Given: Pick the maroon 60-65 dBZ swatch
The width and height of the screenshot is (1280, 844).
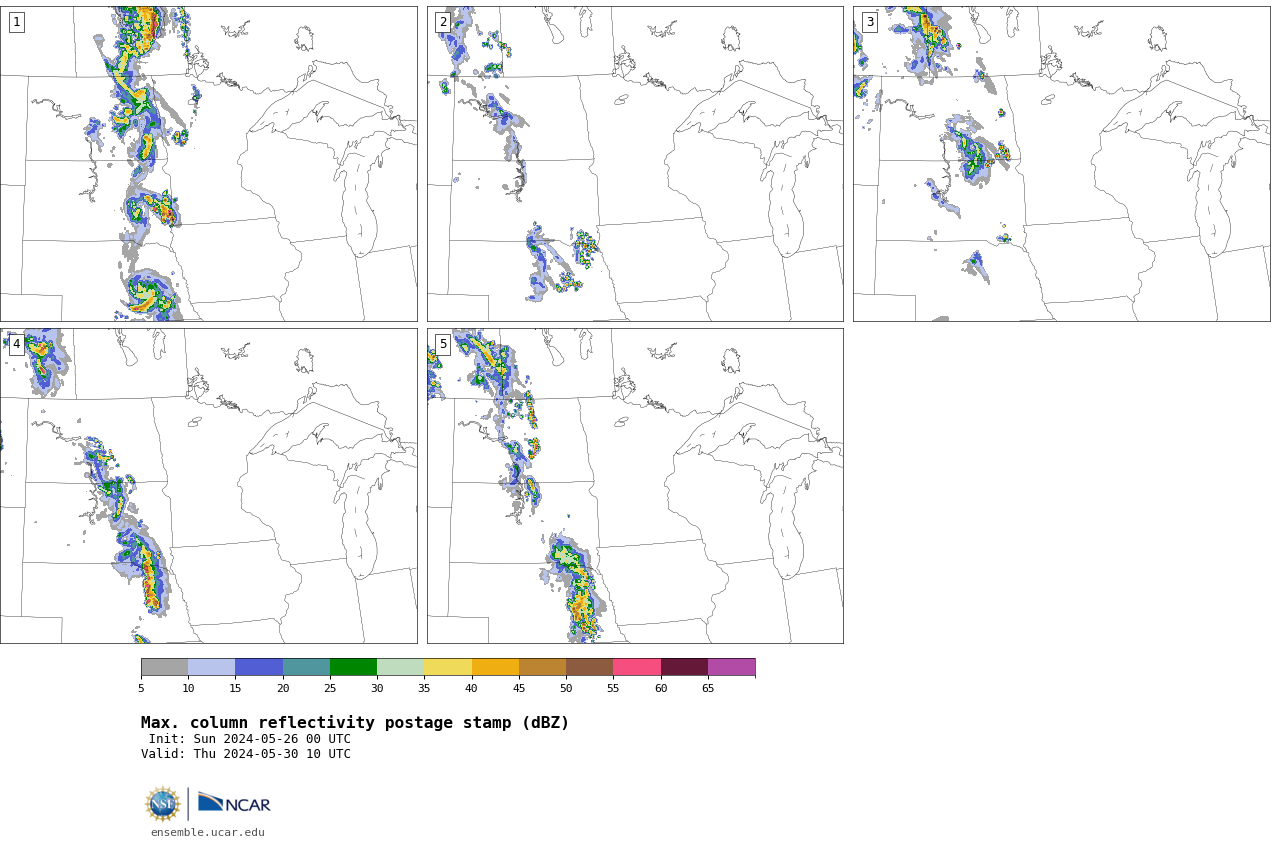Looking at the screenshot, I should 684,667.
